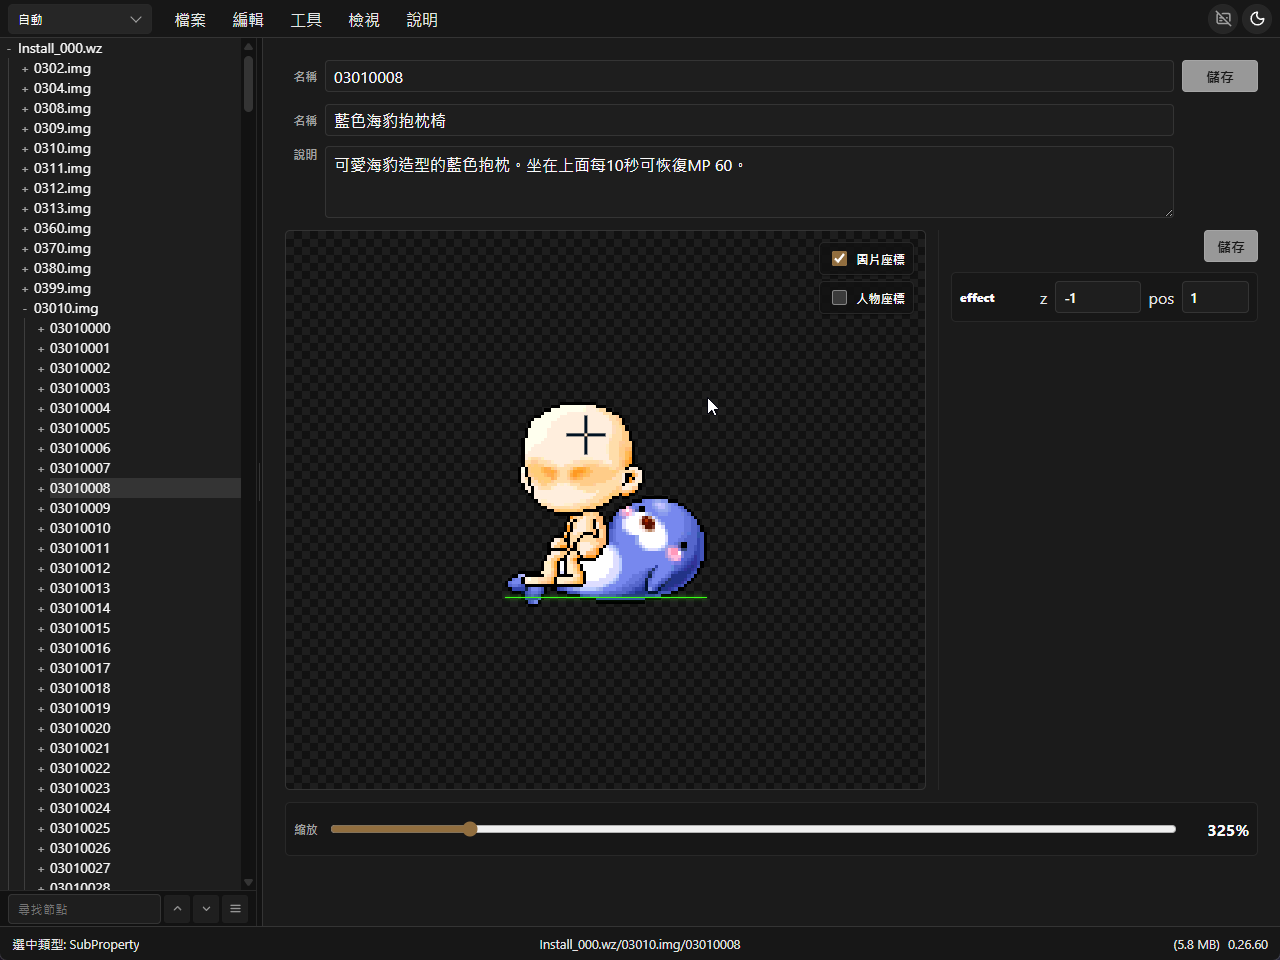
Task: Click scrollbar down arrow in tree panel
Action: tap(248, 882)
